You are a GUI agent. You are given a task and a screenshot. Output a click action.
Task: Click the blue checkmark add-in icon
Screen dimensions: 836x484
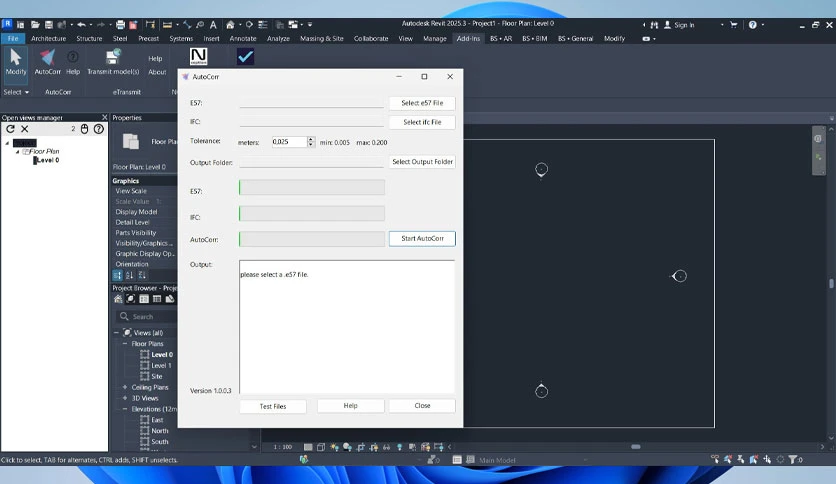coord(245,57)
